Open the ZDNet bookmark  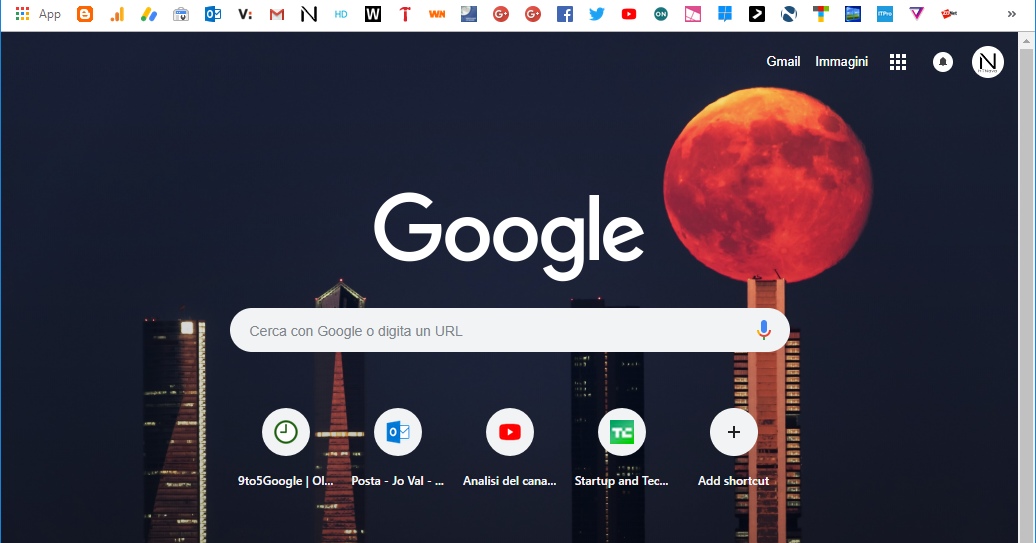949,14
